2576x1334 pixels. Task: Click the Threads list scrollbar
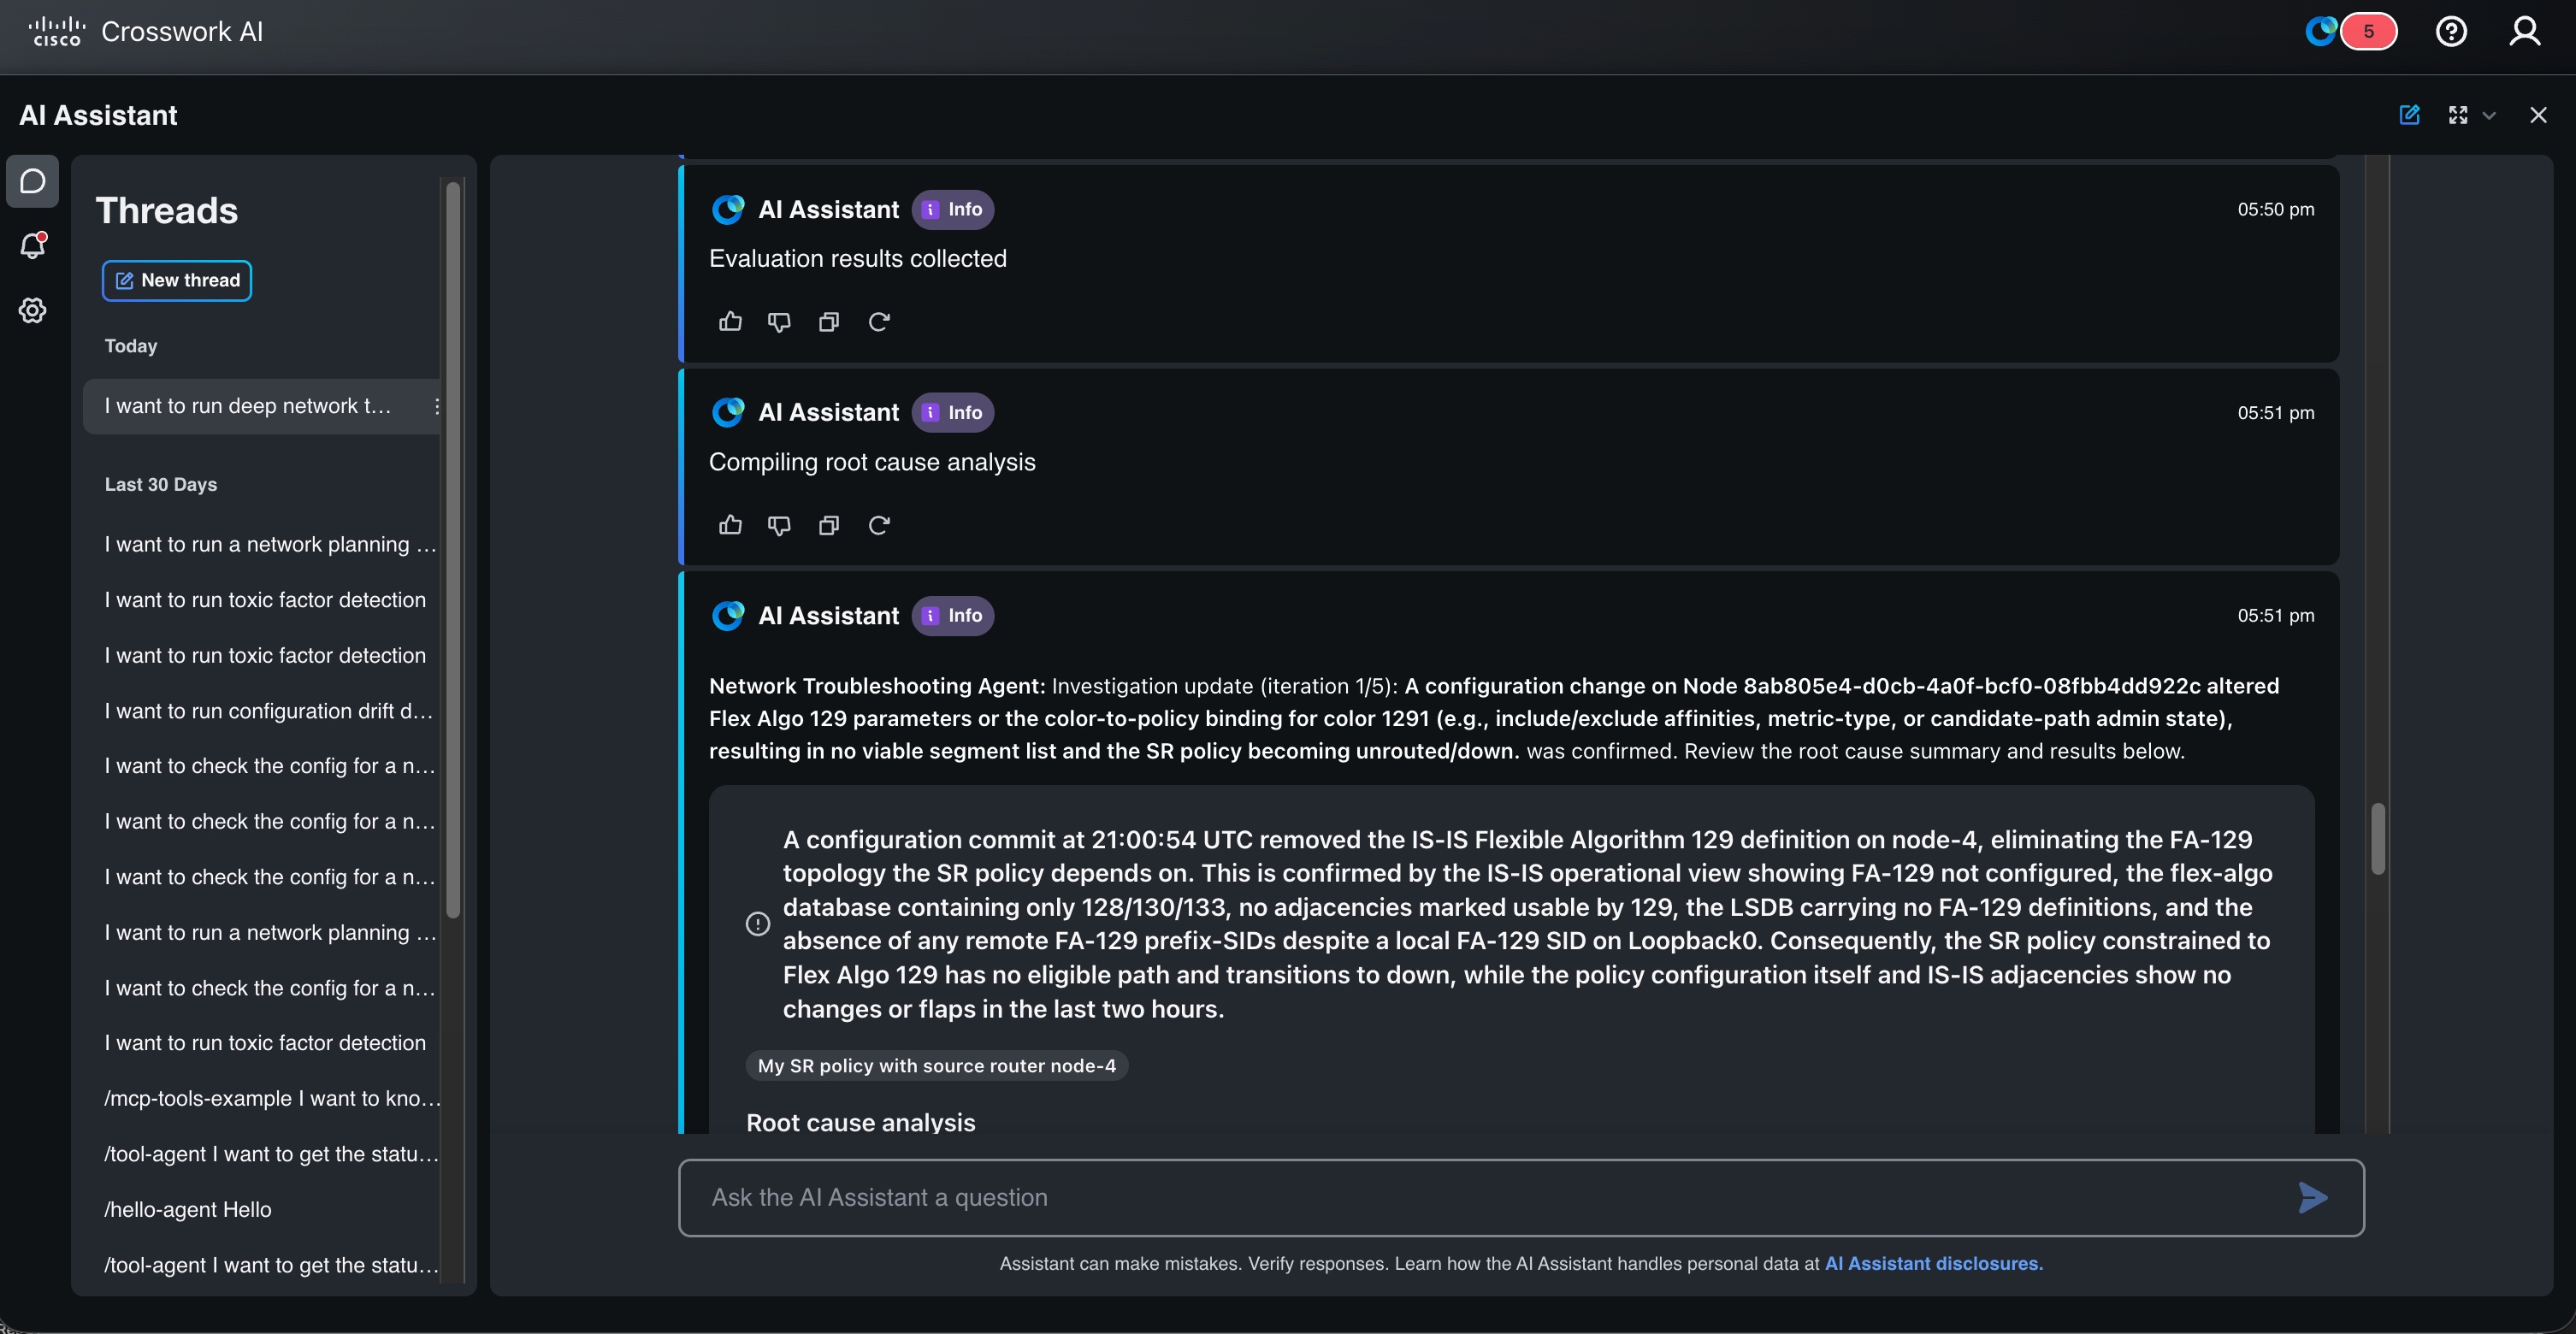(453, 548)
